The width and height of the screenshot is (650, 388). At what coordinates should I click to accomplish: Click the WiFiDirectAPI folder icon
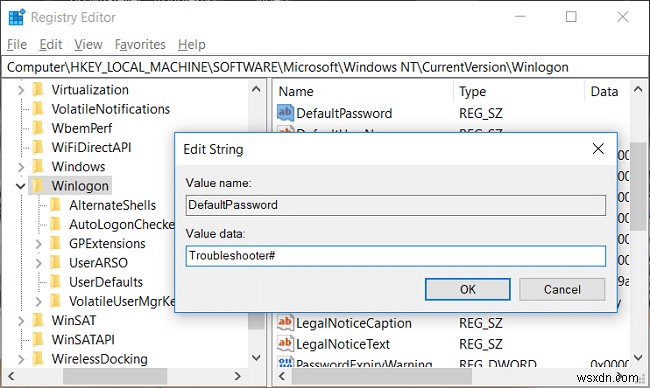pyautogui.click(x=38, y=147)
